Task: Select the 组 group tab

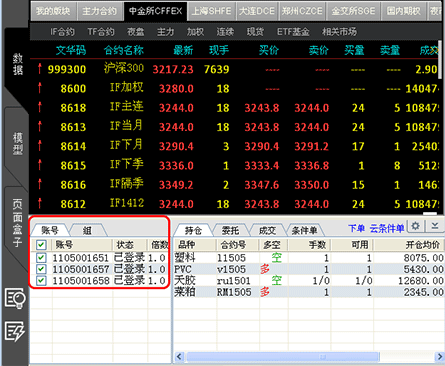Action: [87, 230]
